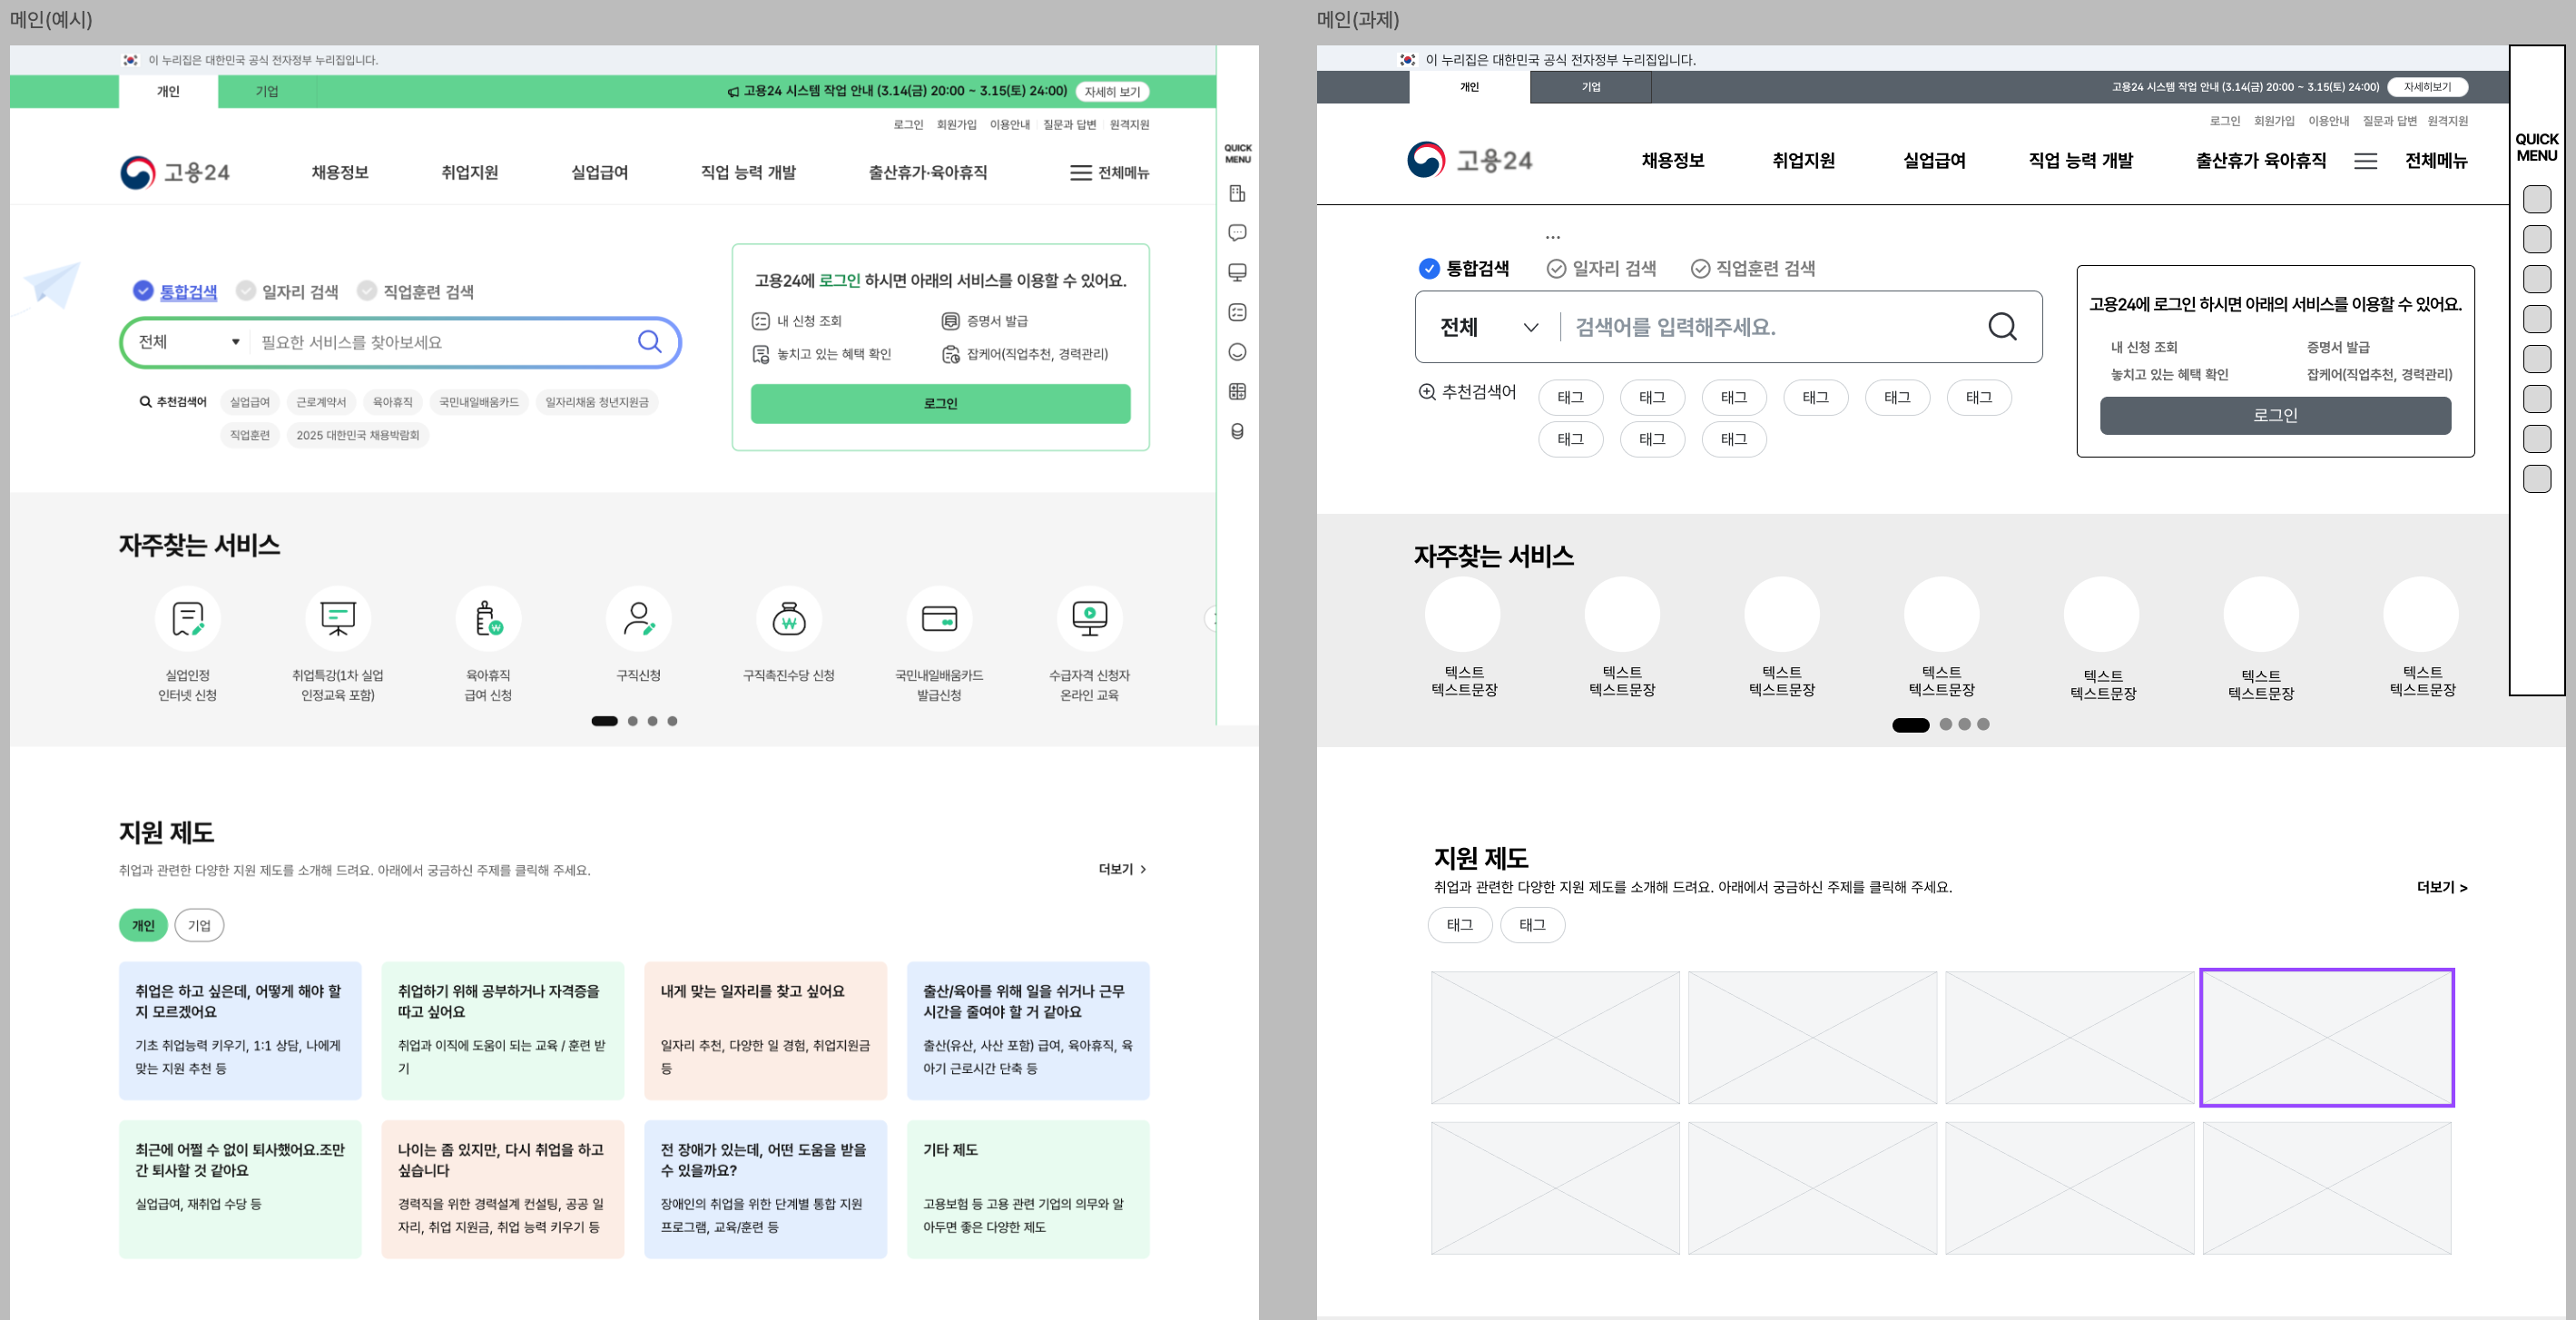Open the hamburger 전체메뉴 icon in example header

pyautogui.click(x=1080, y=173)
